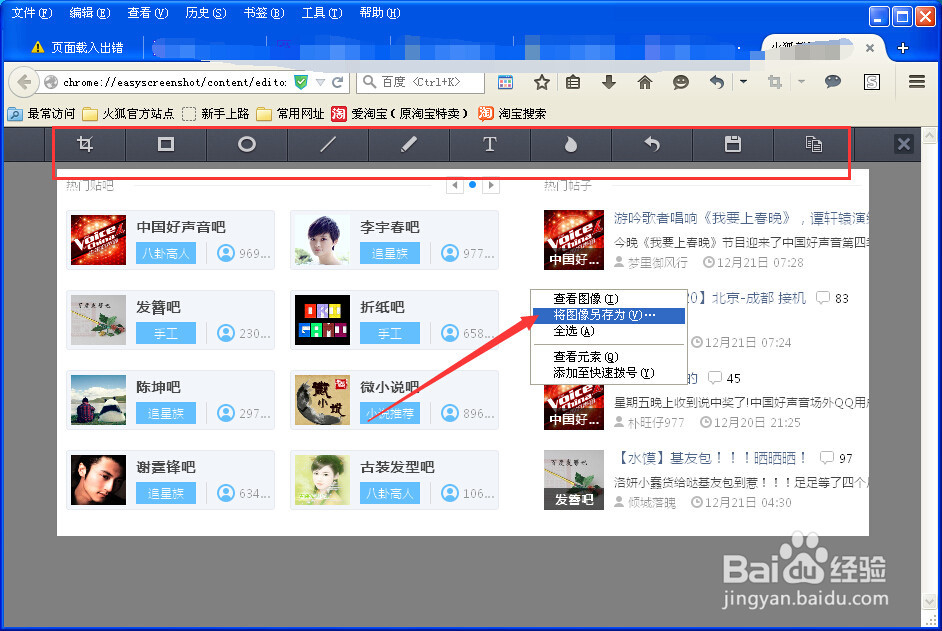
Task: Select the crop tool in editor toolbar
Action: [x=85, y=144]
